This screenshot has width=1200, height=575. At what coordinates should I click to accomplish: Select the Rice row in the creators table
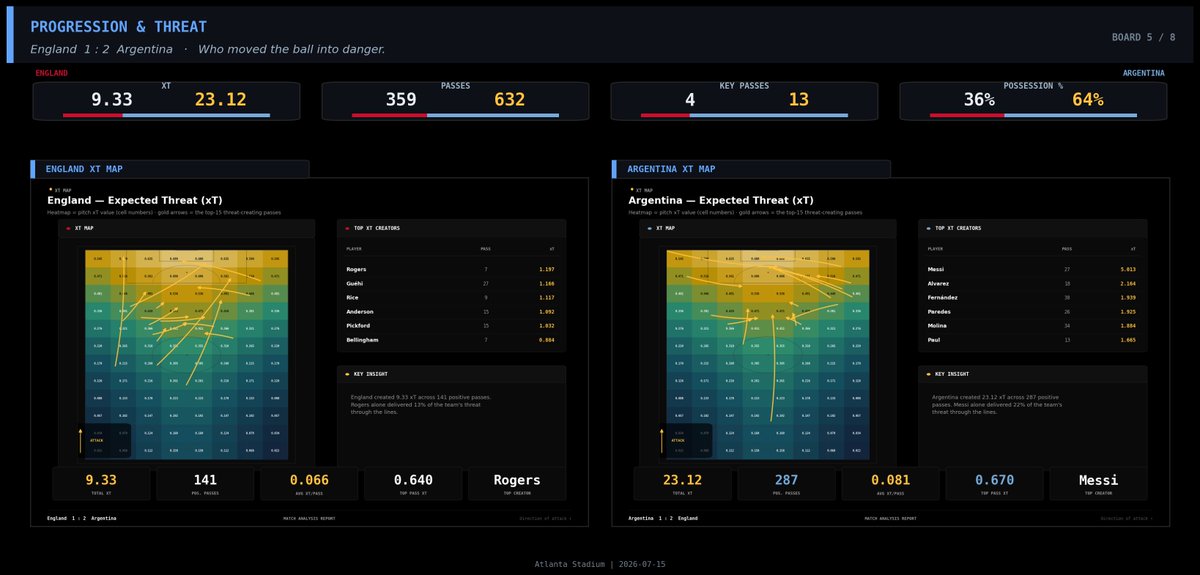[x=451, y=297]
